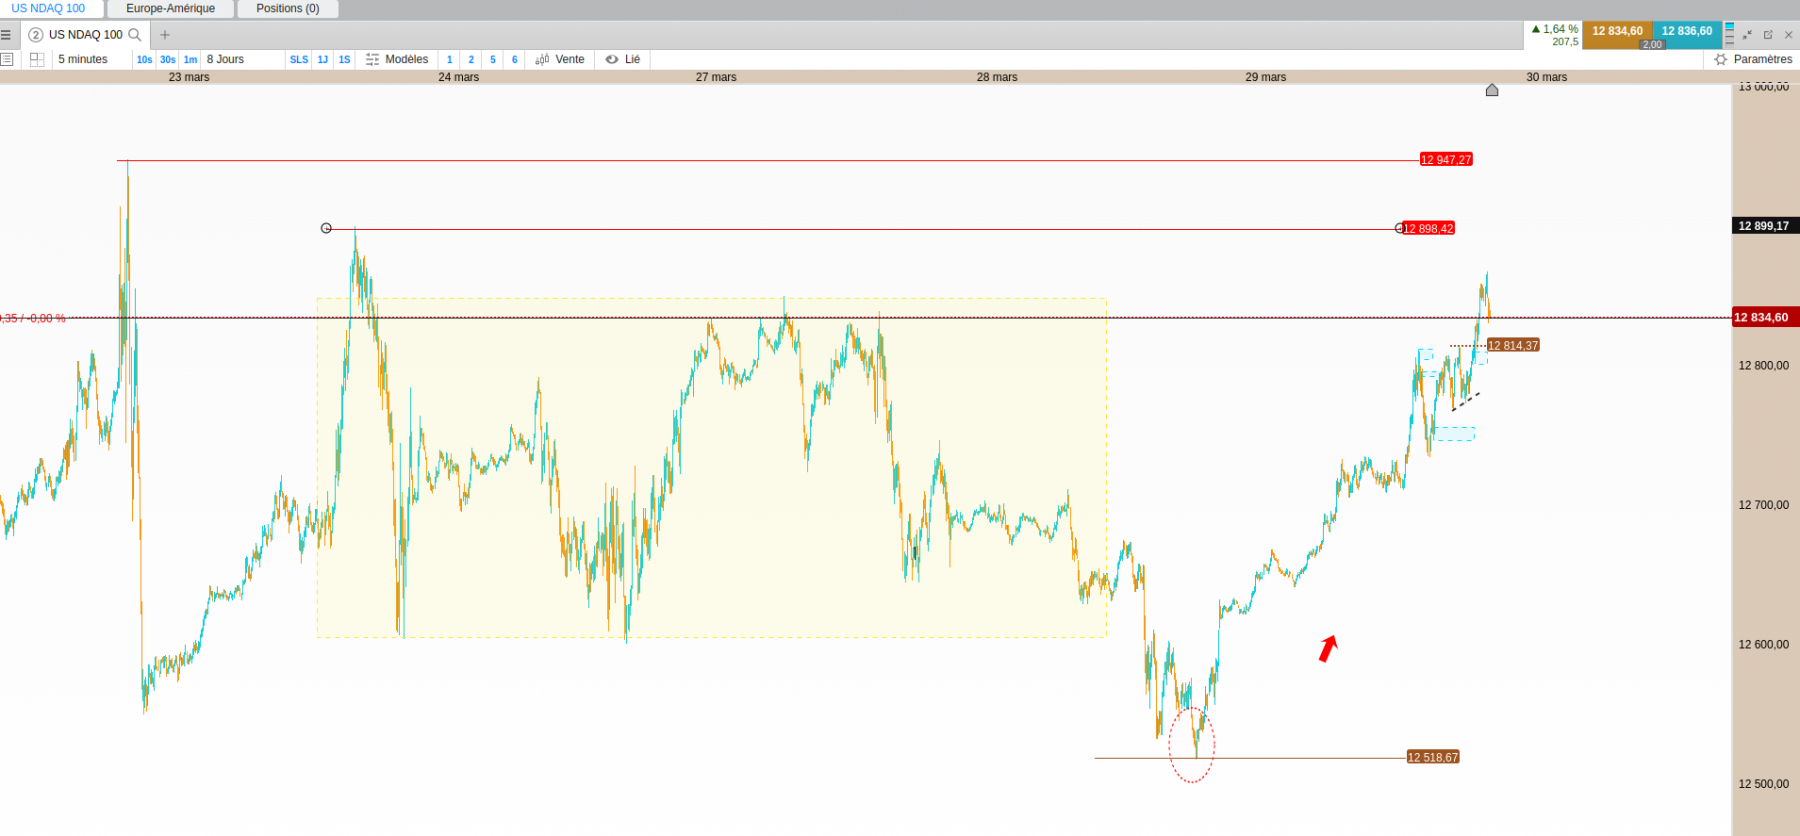Apply template number 1

(450, 60)
